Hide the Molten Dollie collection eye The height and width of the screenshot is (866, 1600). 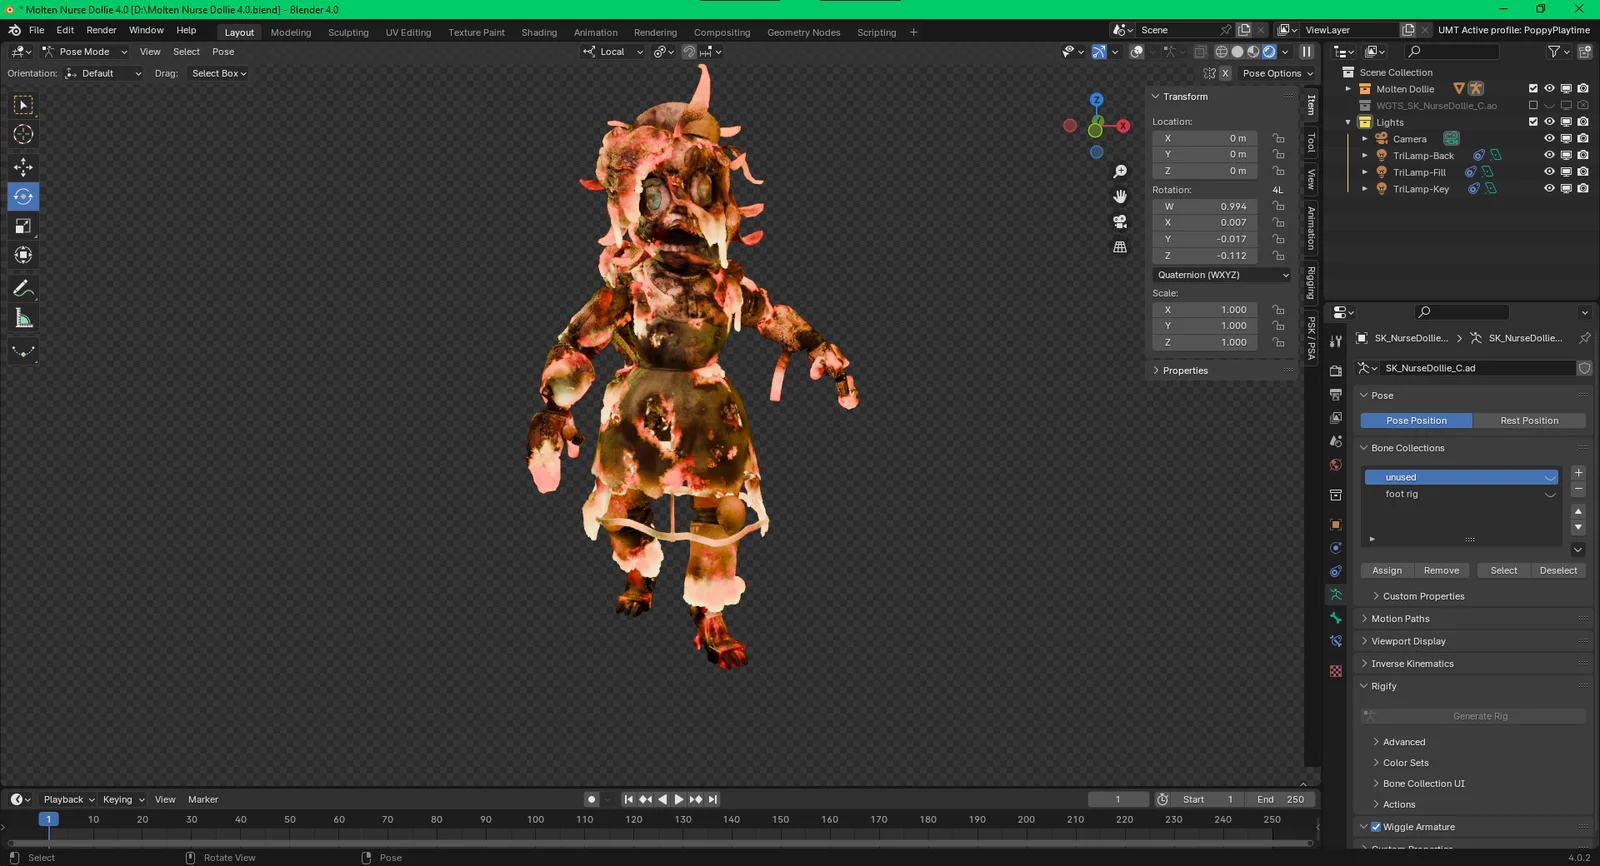(1549, 89)
